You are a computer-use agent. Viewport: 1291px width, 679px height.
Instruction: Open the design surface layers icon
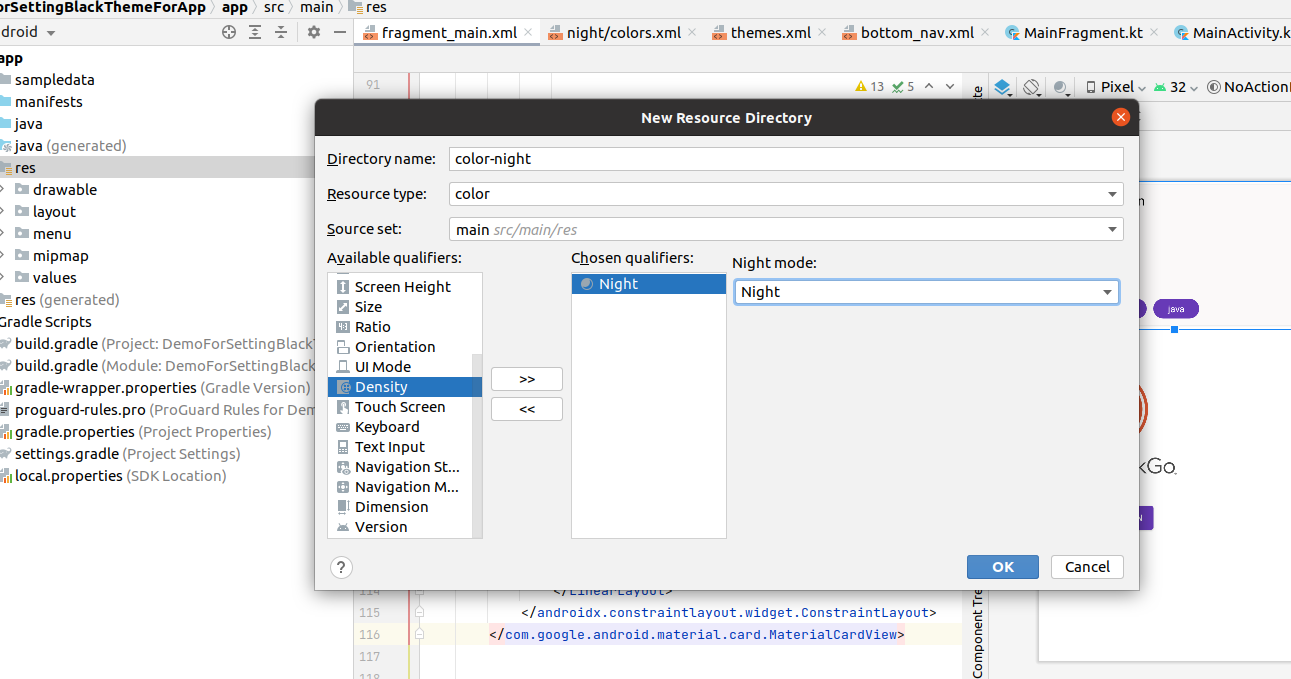pos(1003,87)
